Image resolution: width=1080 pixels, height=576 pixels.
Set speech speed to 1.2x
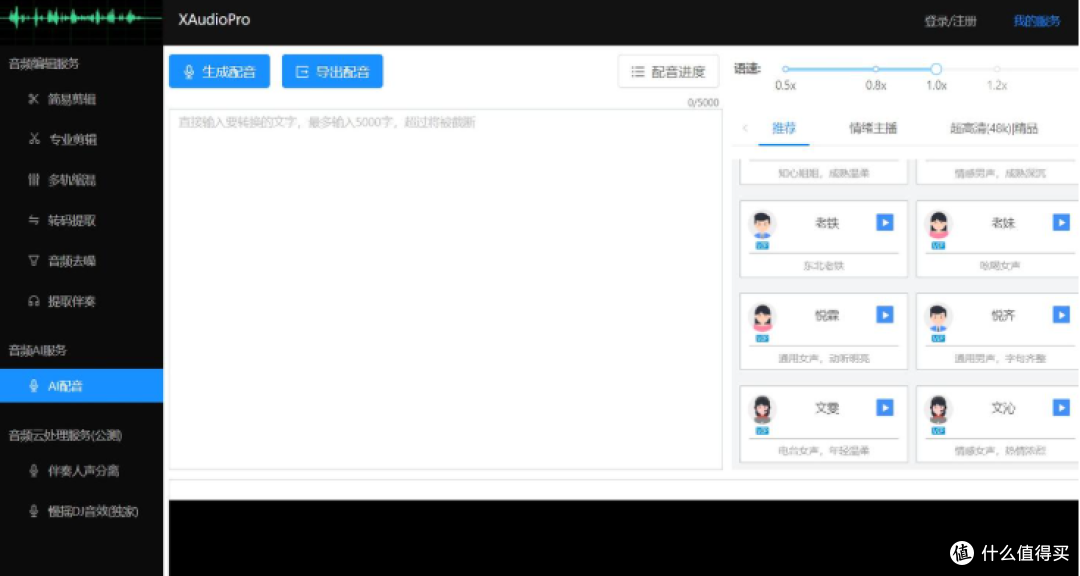pos(997,69)
